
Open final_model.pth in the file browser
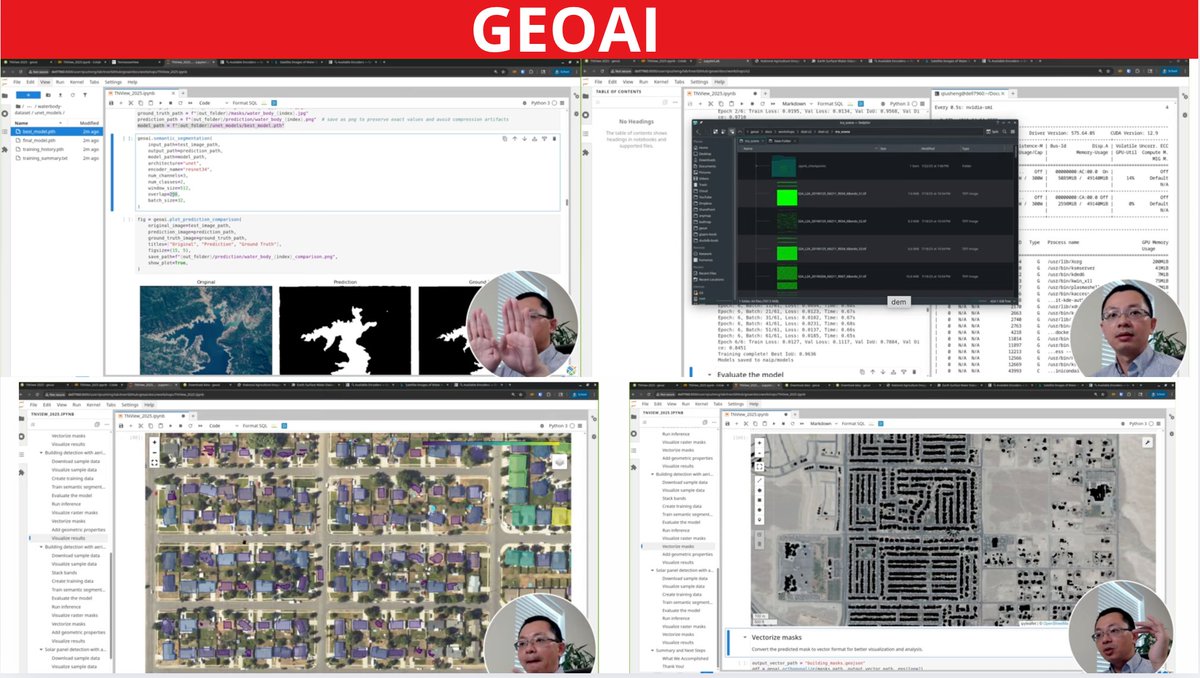pyautogui.click(x=56, y=140)
